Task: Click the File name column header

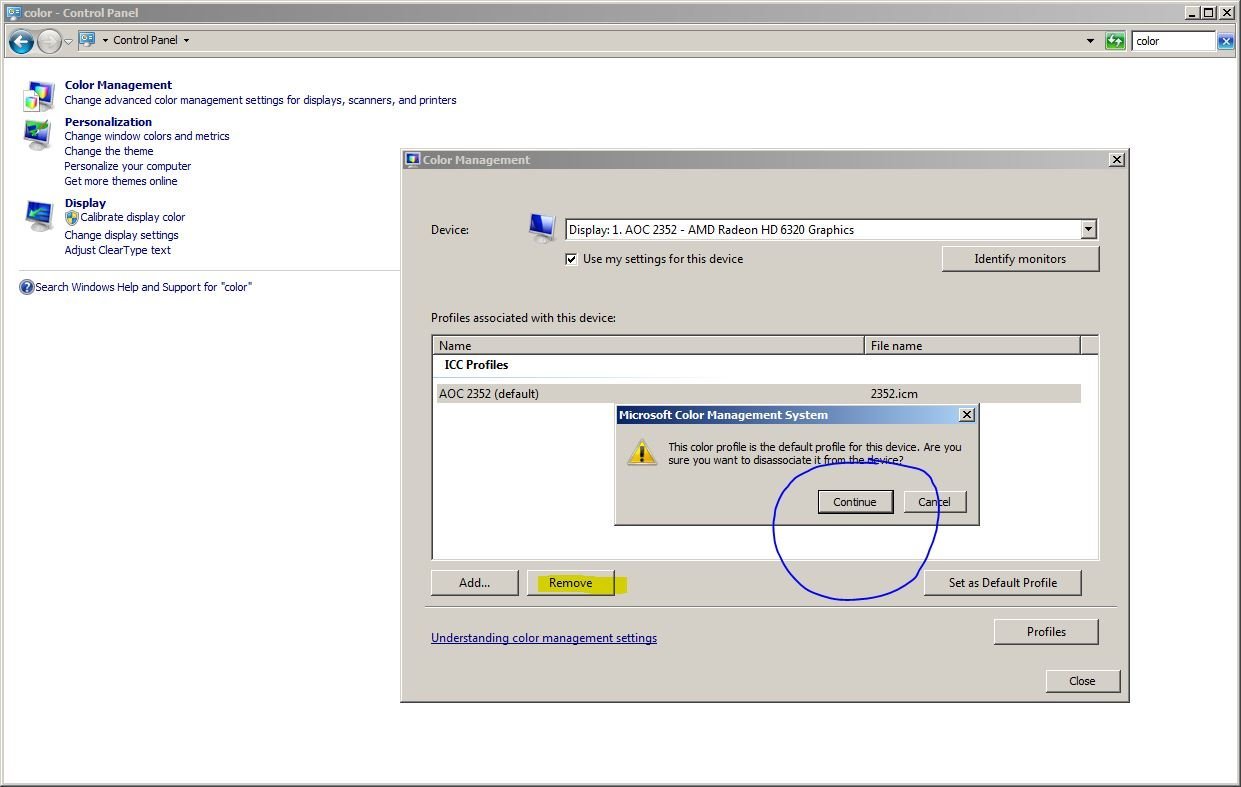Action: pyautogui.click(x=972, y=345)
